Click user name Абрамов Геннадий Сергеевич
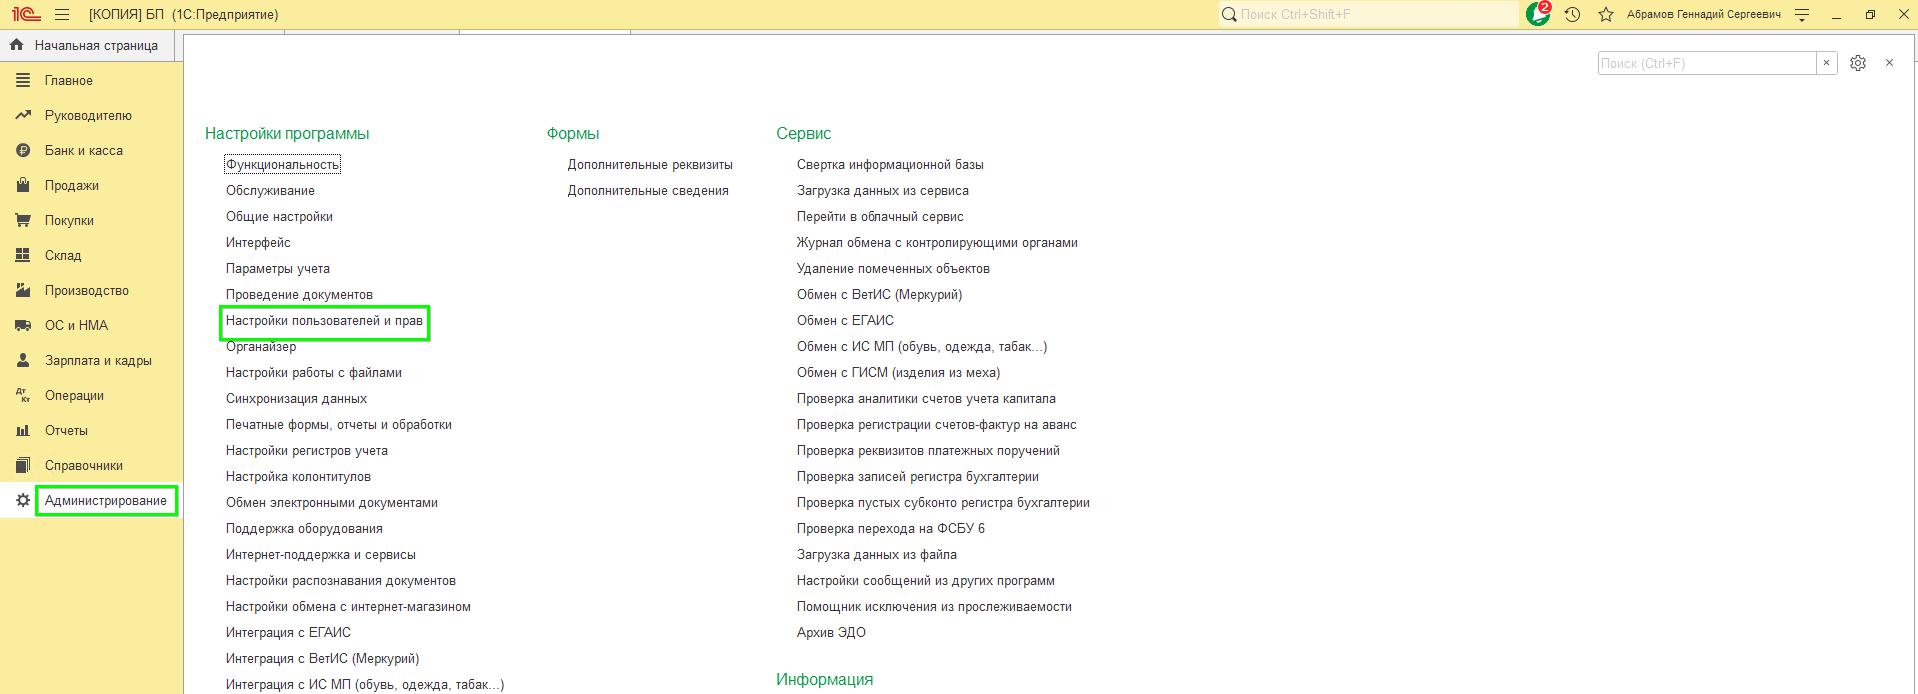The image size is (1918, 694). (1704, 15)
